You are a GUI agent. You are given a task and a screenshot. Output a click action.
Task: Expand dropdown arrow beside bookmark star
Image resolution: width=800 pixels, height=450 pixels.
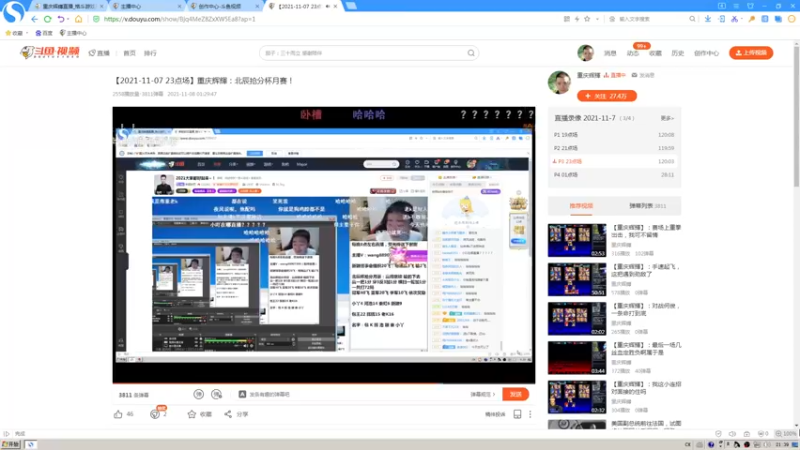coord(597,19)
